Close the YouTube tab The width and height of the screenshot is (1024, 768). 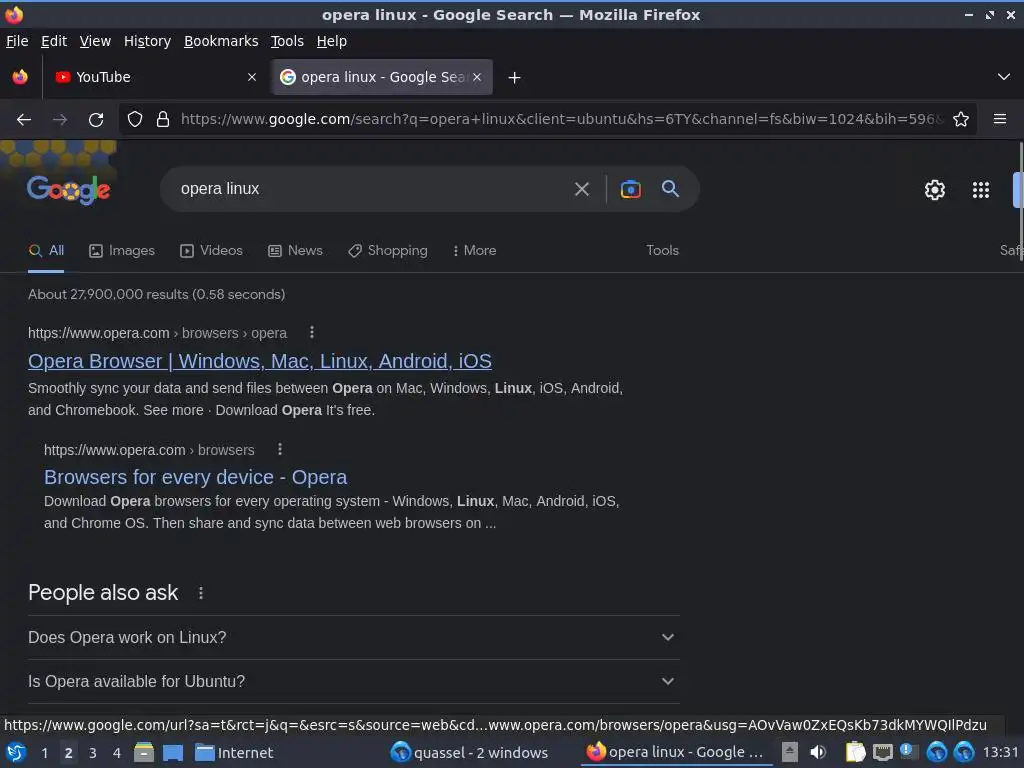[252, 77]
